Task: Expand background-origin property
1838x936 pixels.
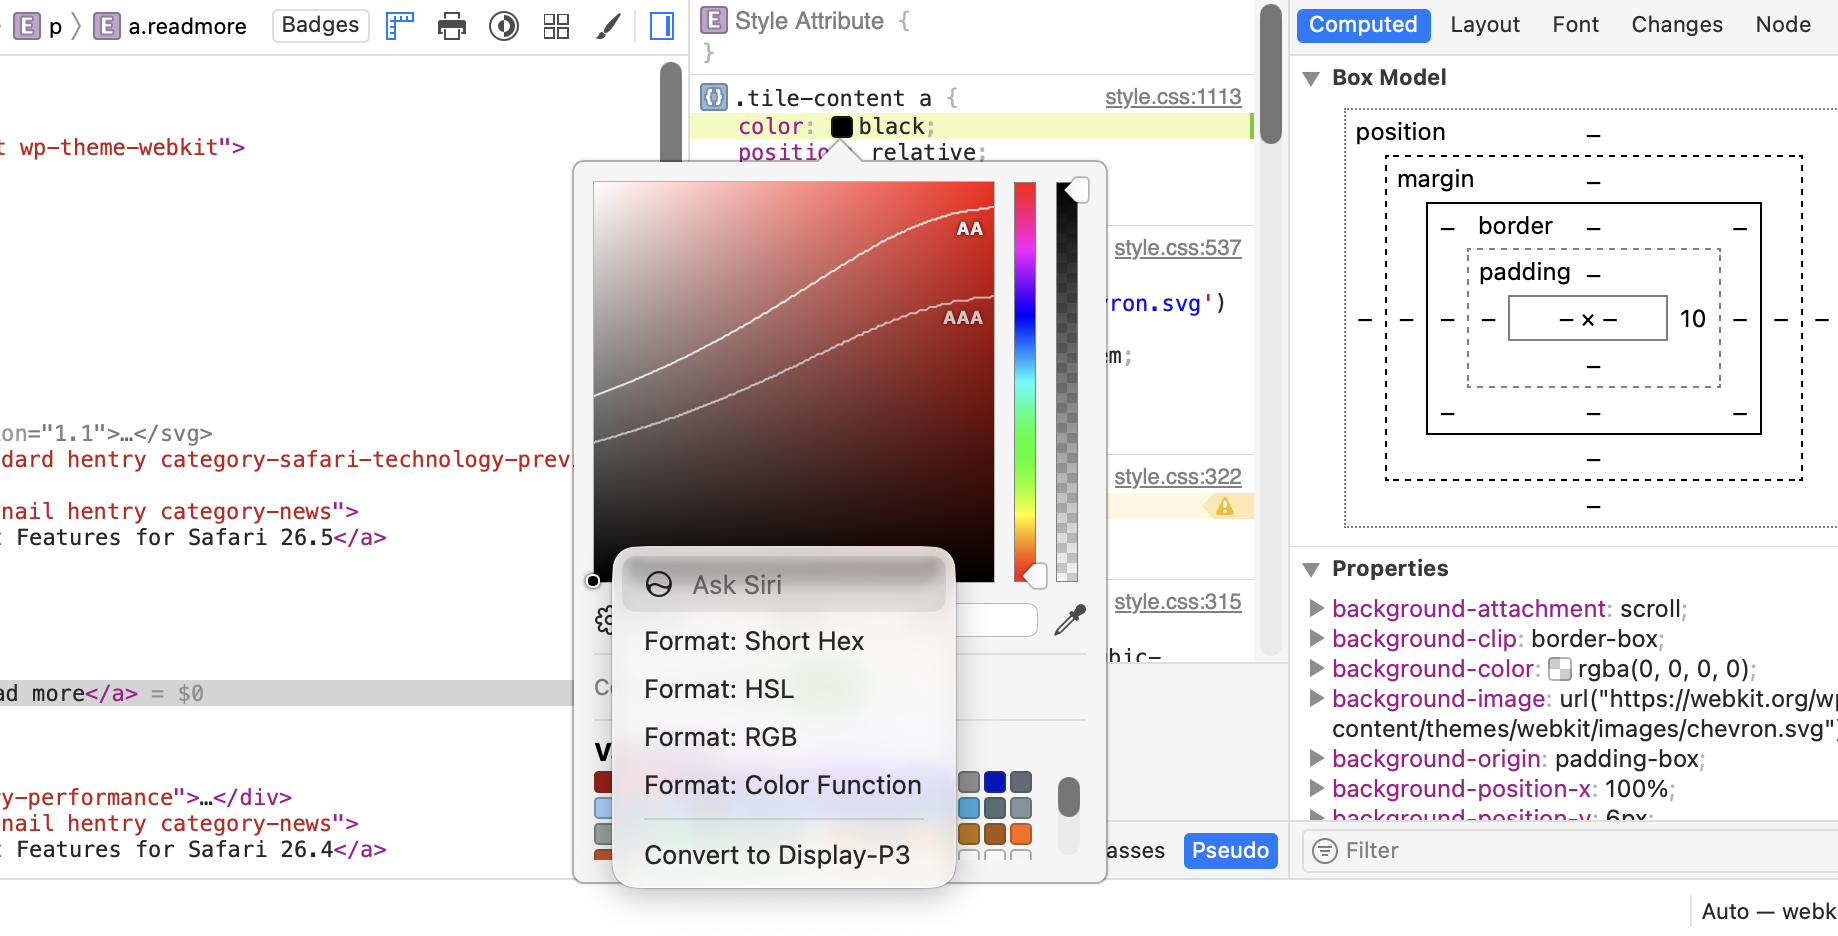Action: coord(1317,758)
